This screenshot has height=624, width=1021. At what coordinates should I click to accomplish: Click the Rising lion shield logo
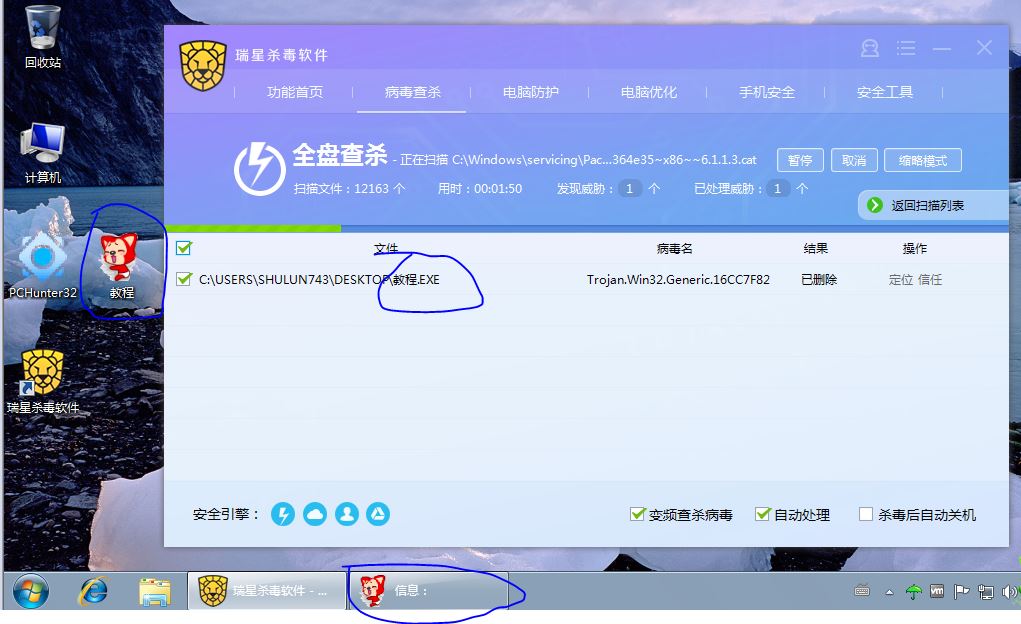click(x=203, y=65)
